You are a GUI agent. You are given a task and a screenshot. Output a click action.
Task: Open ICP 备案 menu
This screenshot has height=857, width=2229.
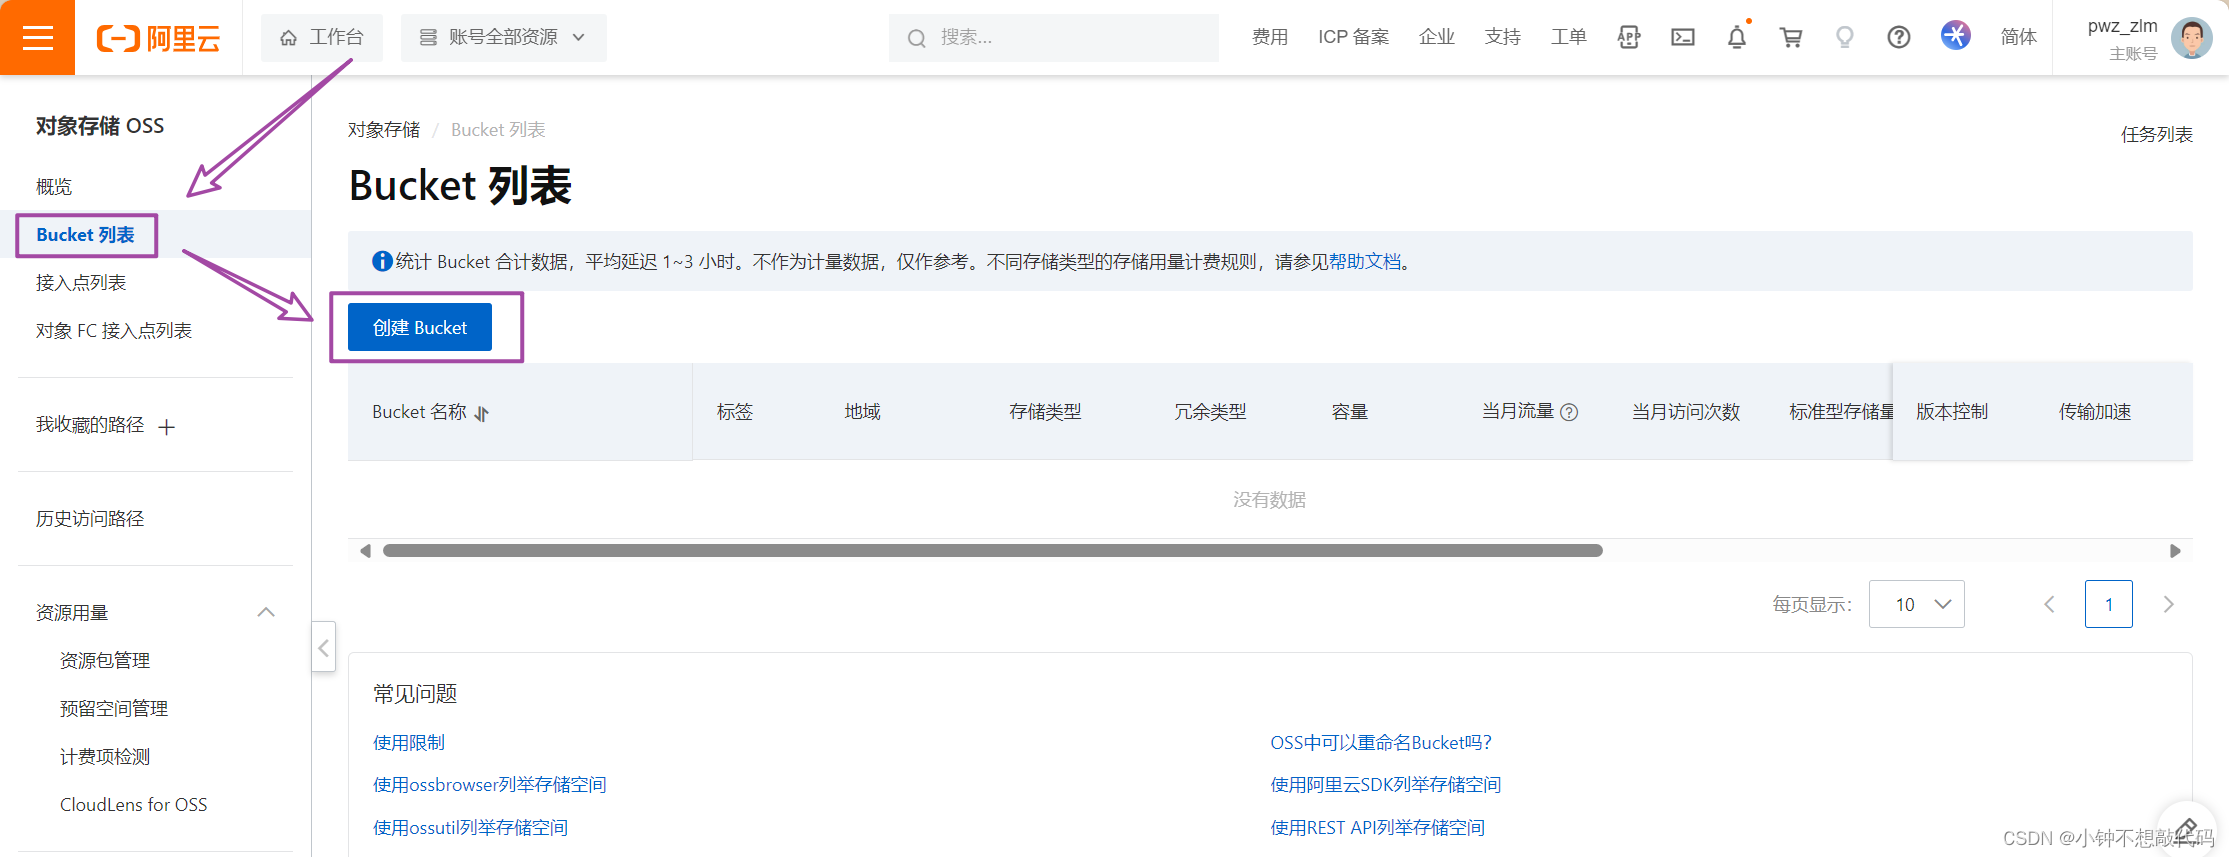coord(1353,38)
